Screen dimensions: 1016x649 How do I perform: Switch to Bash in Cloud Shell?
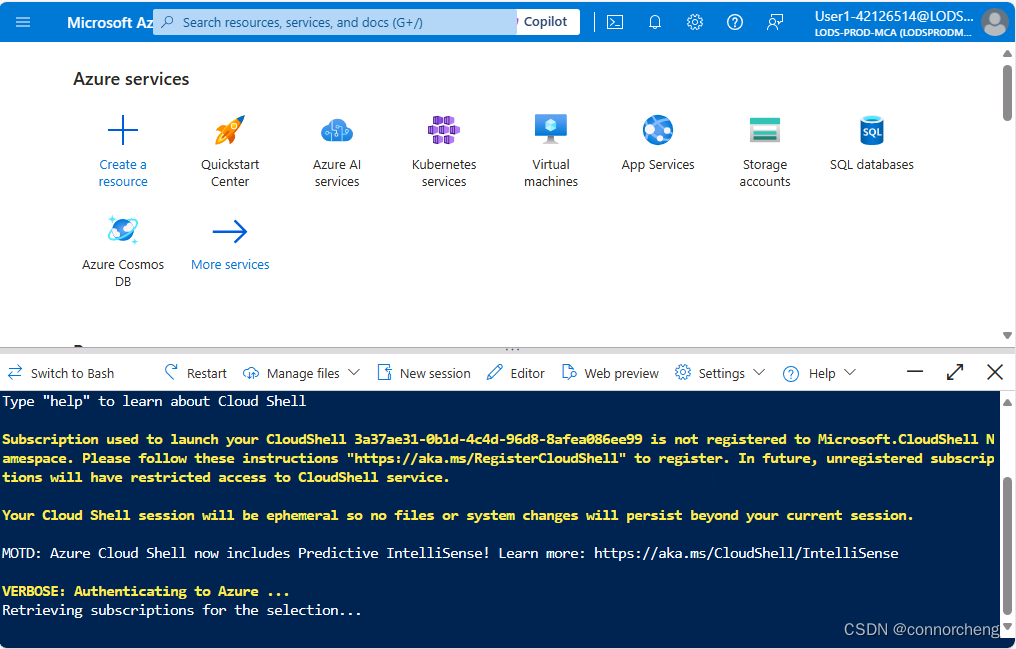tap(61, 373)
